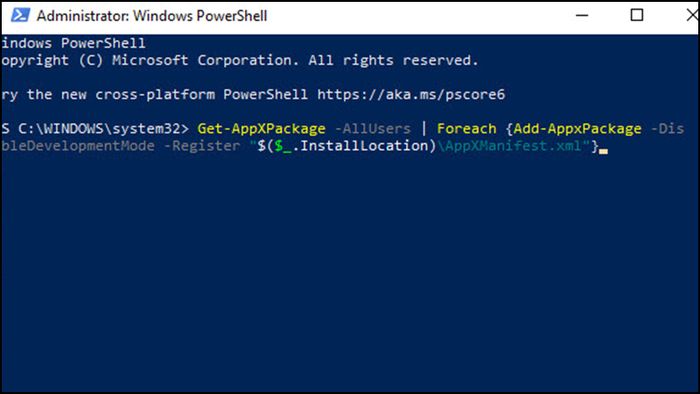Open the PowerShell icon system menu
This screenshot has width=700, height=394.
20,16
